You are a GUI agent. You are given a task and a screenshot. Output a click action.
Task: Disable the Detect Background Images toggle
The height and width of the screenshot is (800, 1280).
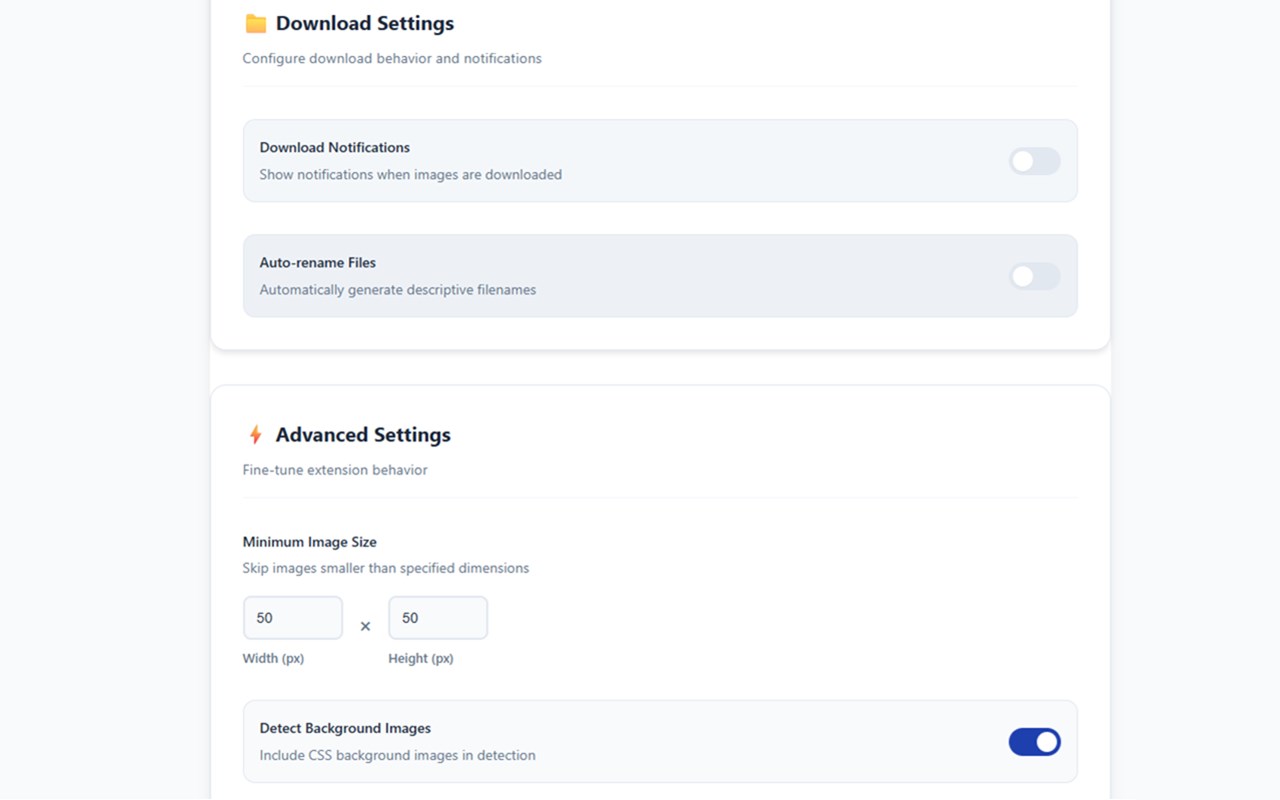pyautogui.click(x=1034, y=742)
